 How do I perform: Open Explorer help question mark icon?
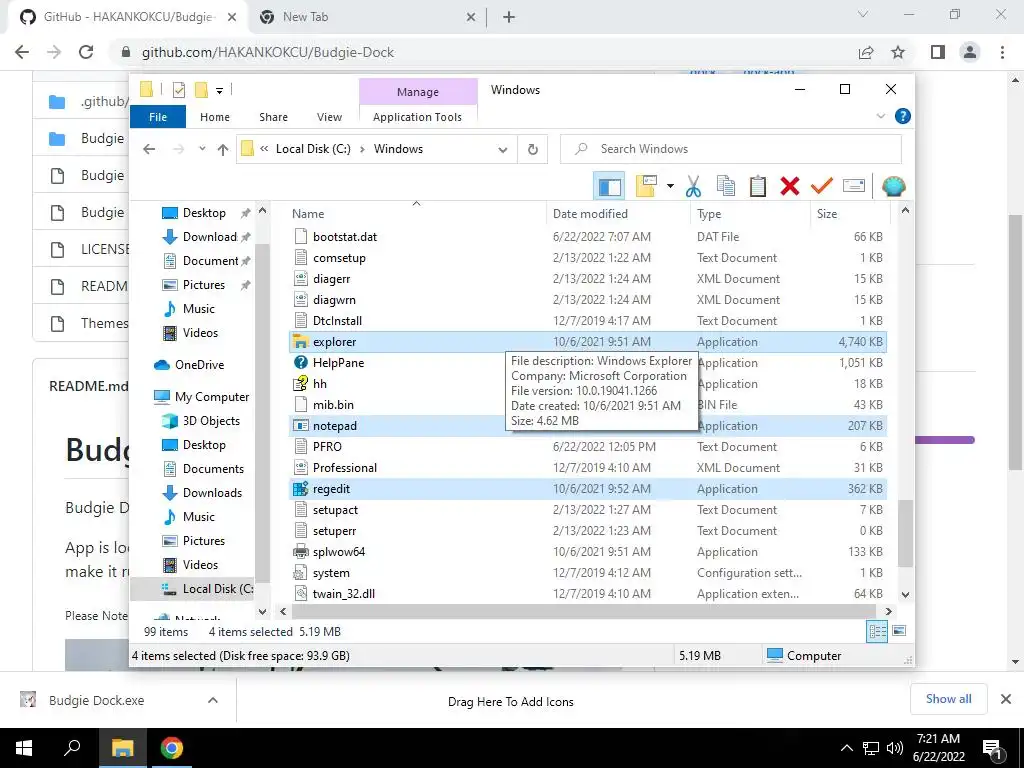903,116
